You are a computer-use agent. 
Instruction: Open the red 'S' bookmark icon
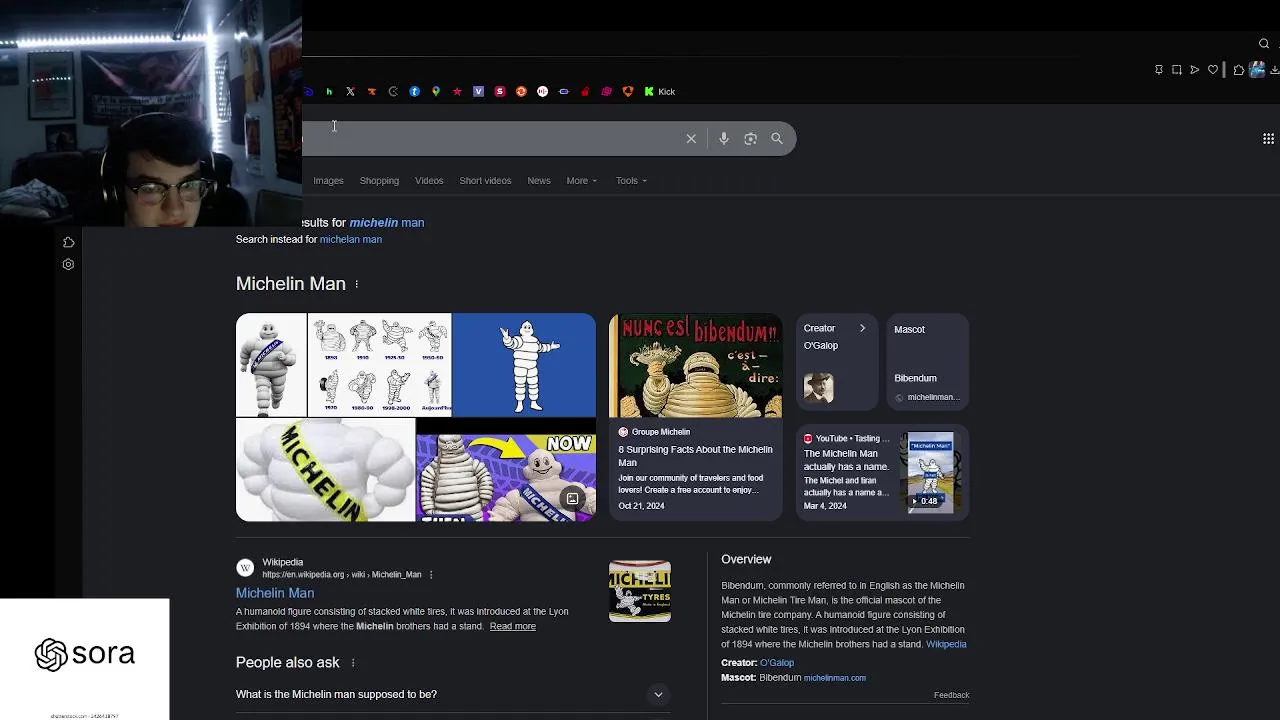click(x=500, y=92)
